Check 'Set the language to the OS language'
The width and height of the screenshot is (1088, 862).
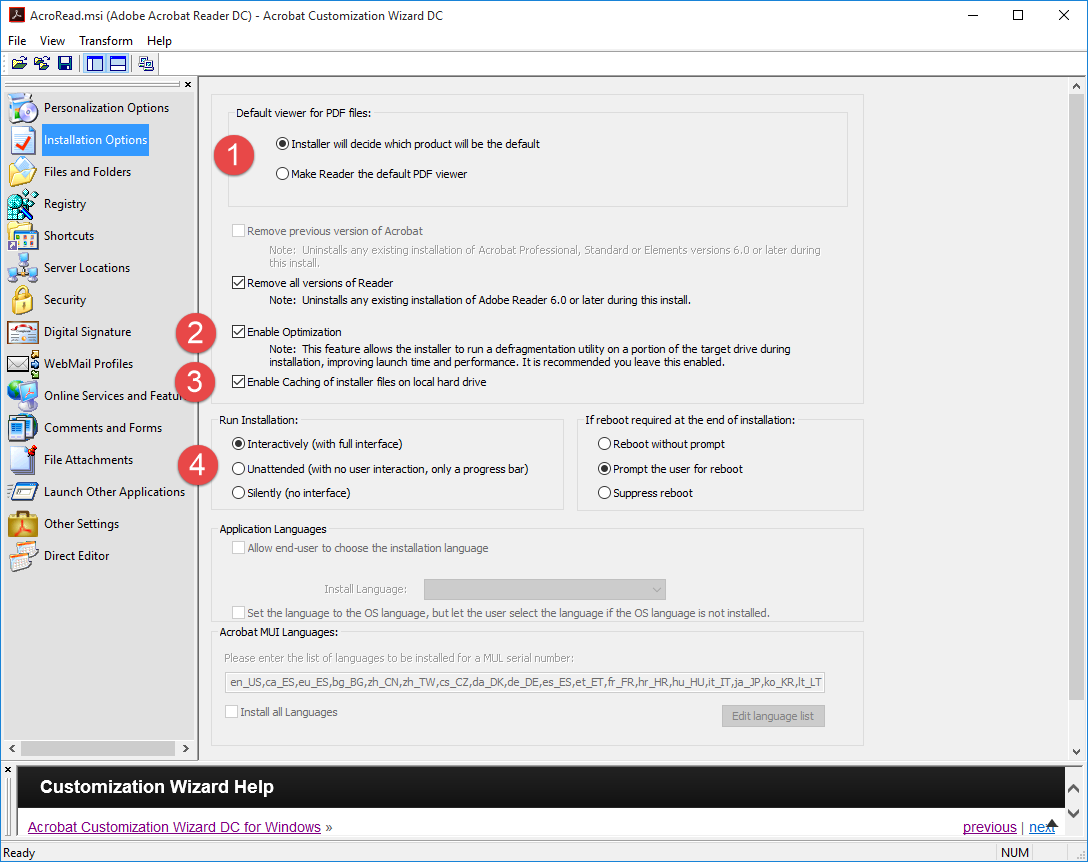238,613
